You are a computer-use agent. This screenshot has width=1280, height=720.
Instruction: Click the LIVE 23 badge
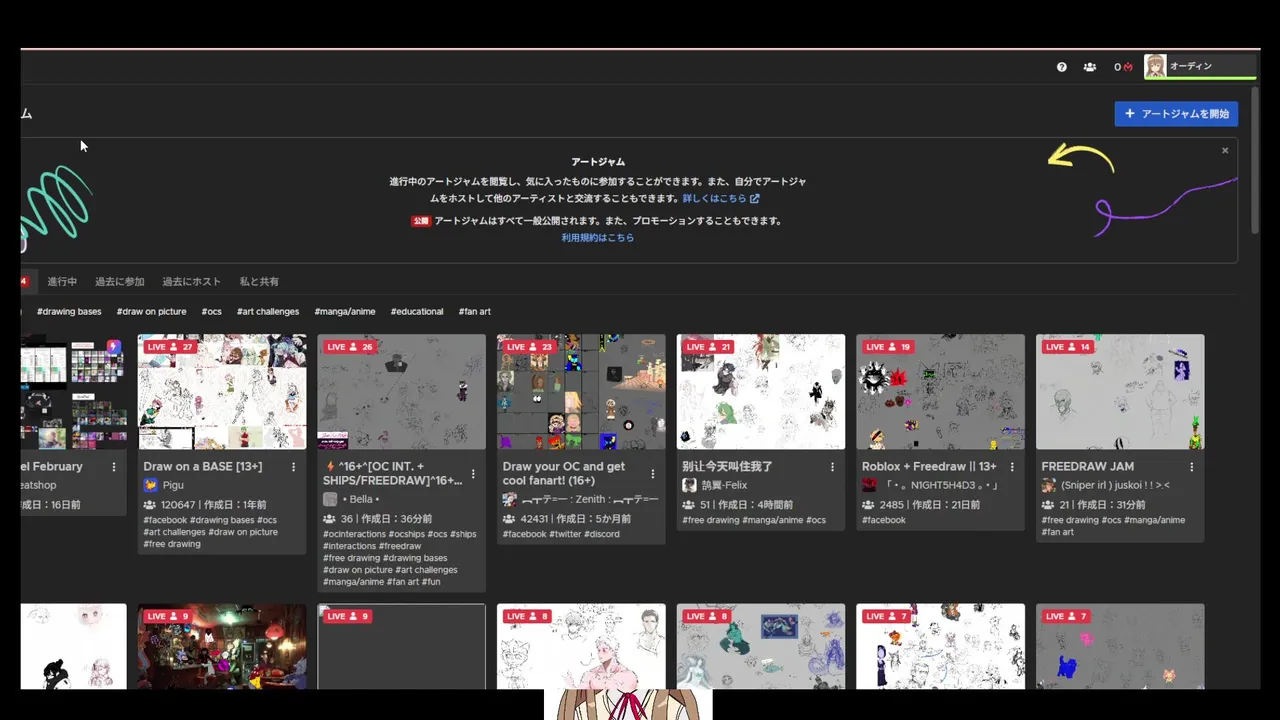click(529, 347)
